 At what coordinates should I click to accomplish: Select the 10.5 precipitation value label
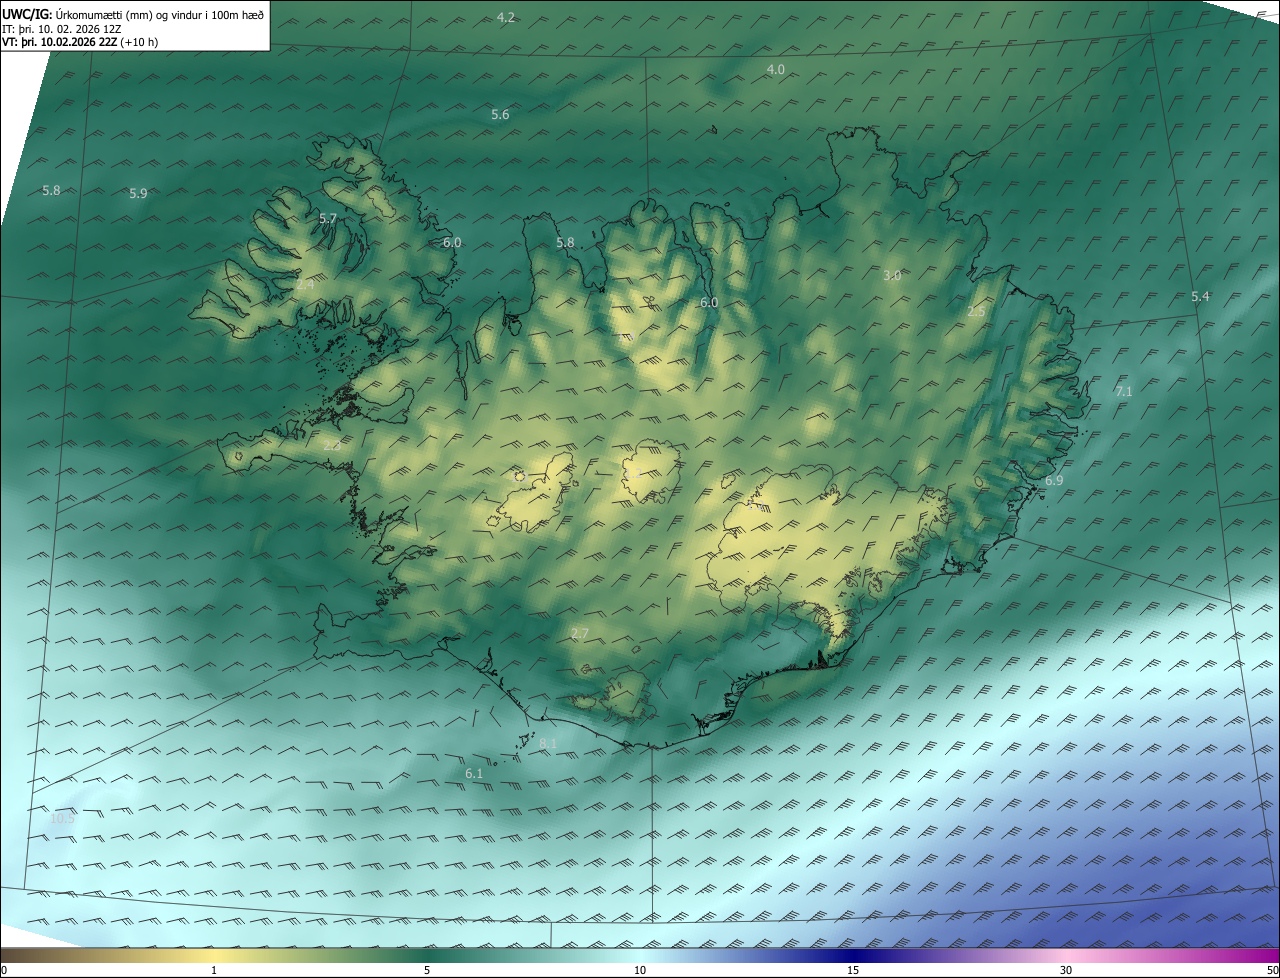click(x=62, y=818)
